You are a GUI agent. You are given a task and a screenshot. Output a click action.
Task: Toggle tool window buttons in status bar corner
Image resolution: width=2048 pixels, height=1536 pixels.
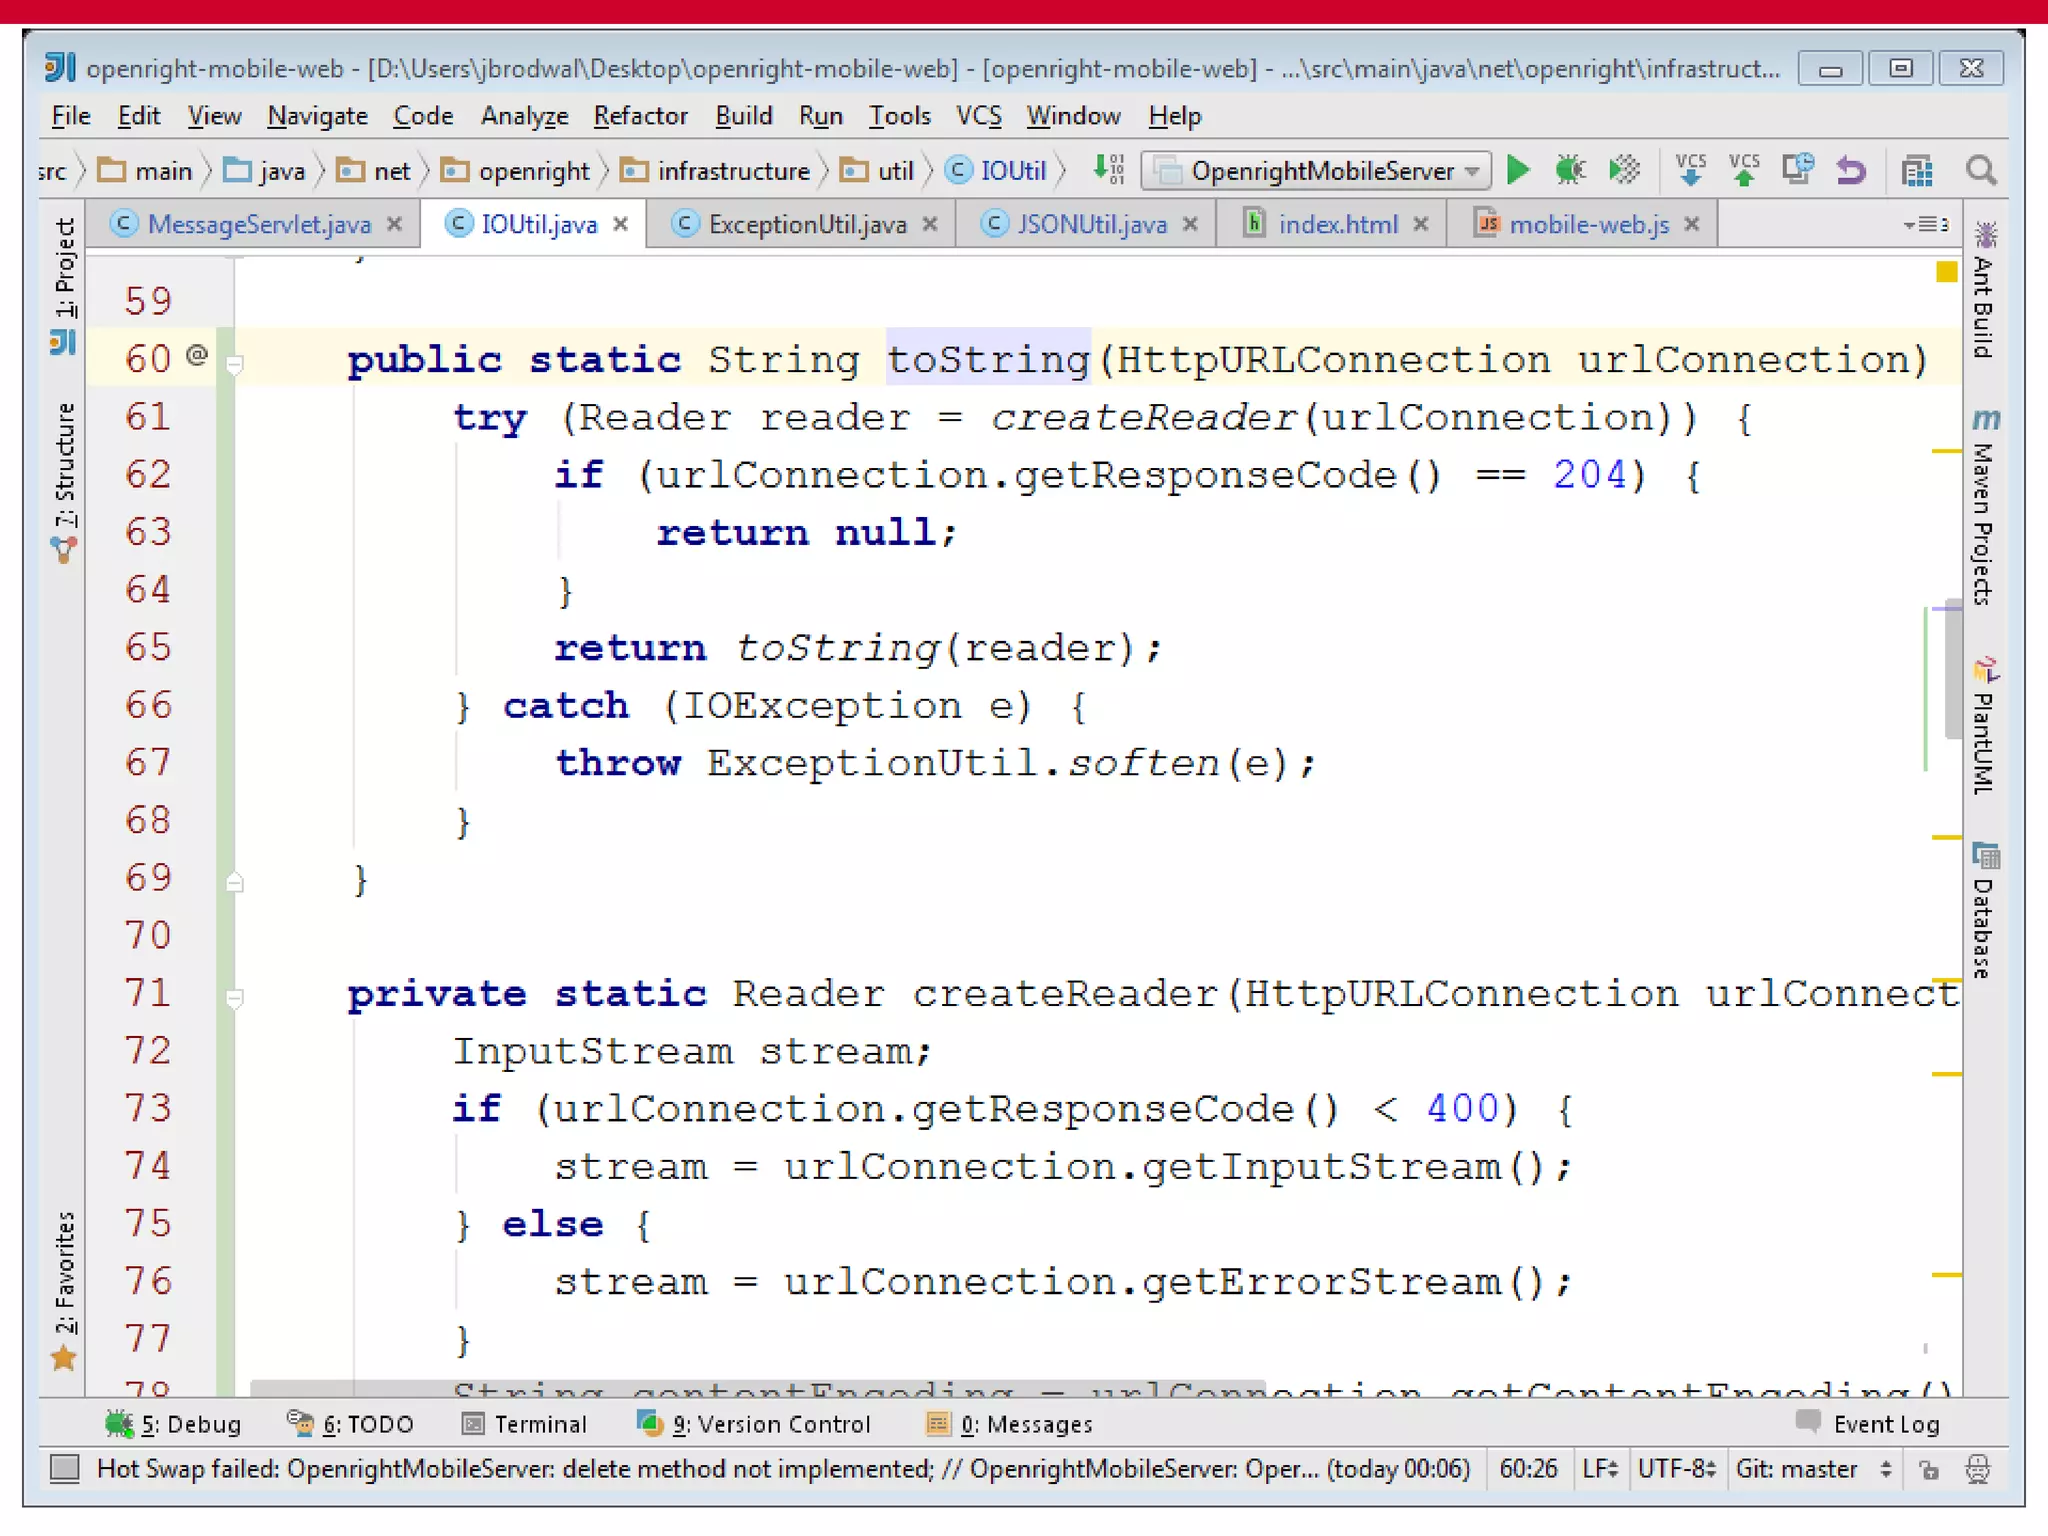(x=65, y=1468)
